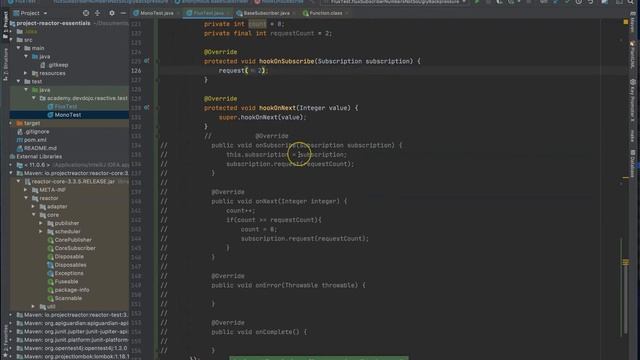Switch to the Function.class tab

[x=325, y=13]
